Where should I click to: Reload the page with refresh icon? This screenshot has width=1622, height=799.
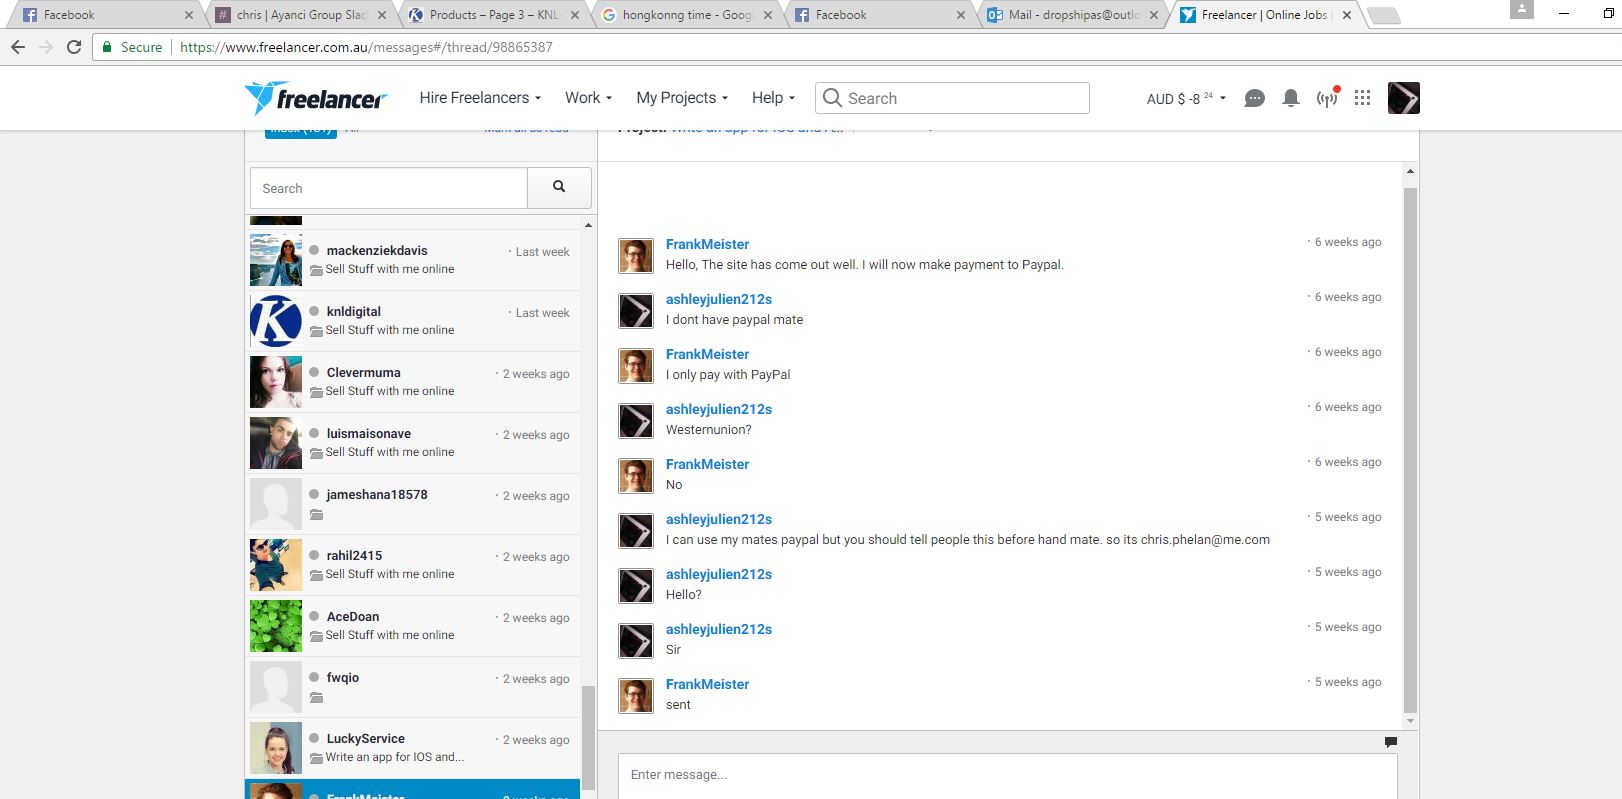point(74,47)
